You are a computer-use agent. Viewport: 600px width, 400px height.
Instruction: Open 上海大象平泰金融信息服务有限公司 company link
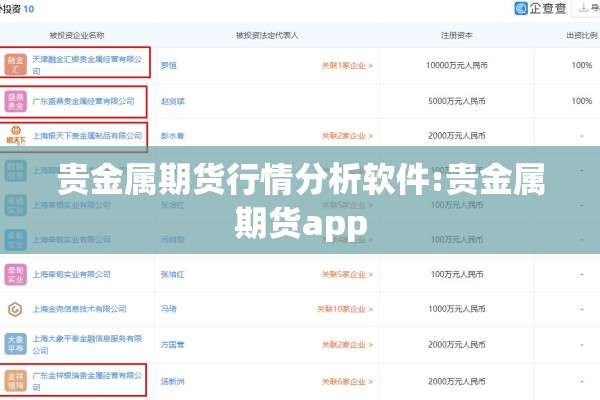pyautogui.click(x=87, y=344)
